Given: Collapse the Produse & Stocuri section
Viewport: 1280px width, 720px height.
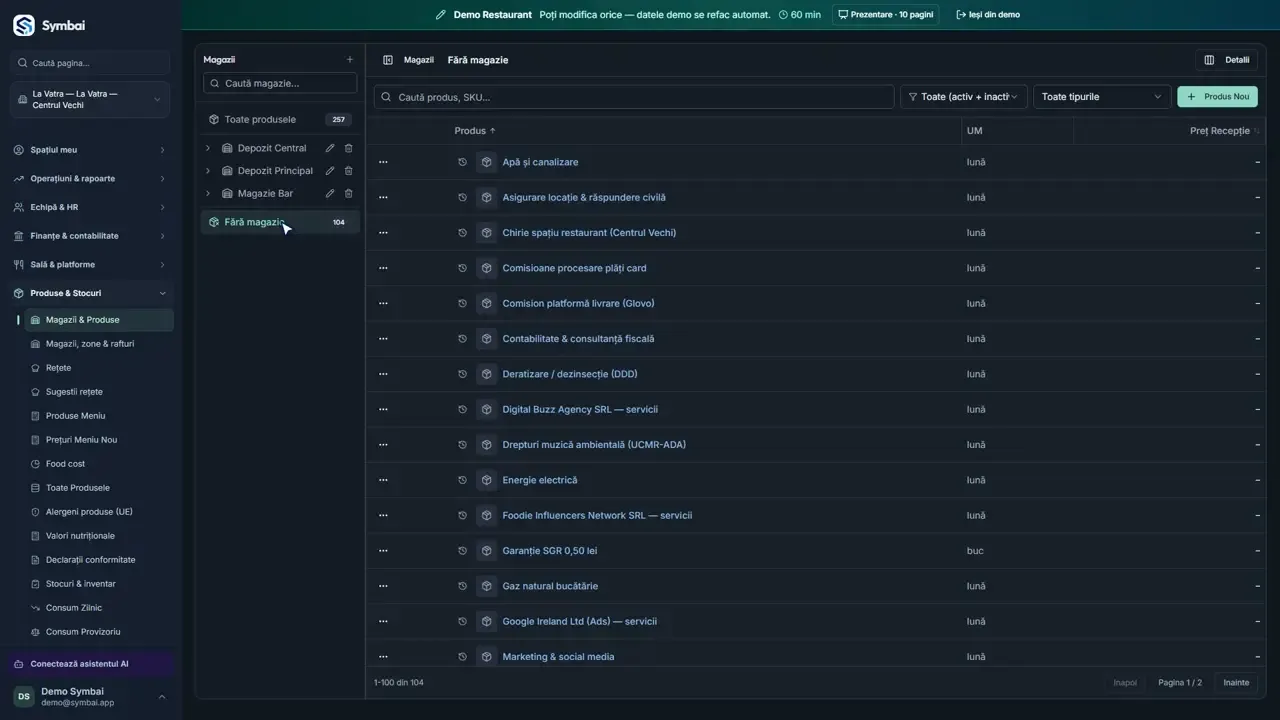Looking at the screenshot, I should tap(90, 293).
